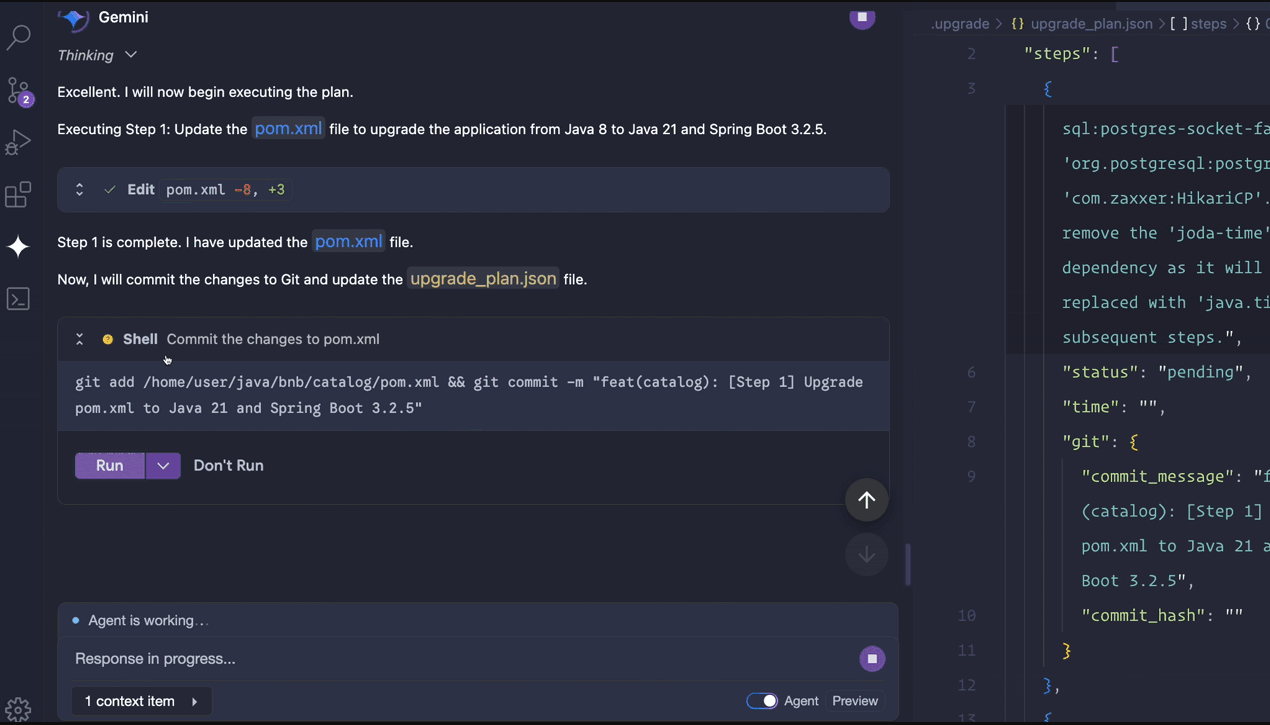Toggle the Agent mode switch
The height and width of the screenshot is (725, 1270).
pyautogui.click(x=762, y=701)
